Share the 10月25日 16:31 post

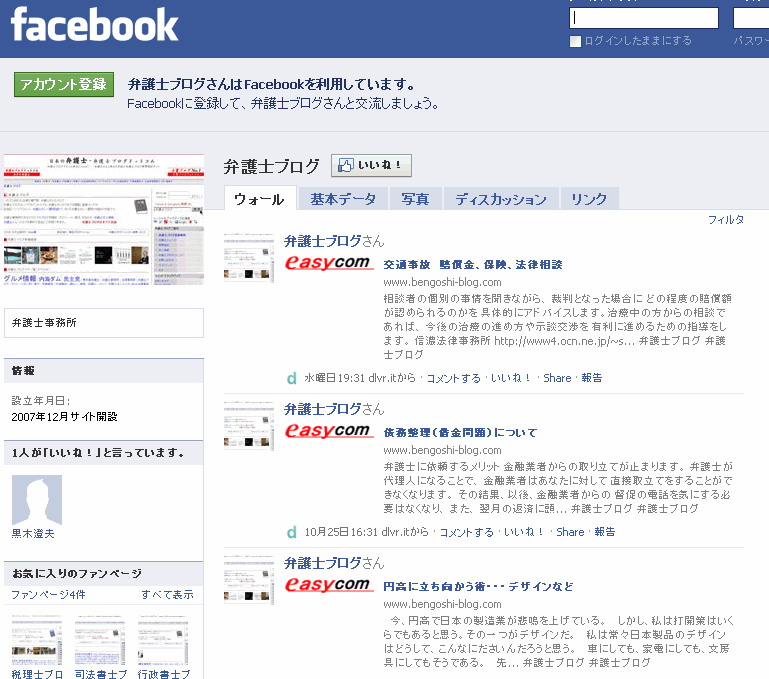(x=570, y=532)
